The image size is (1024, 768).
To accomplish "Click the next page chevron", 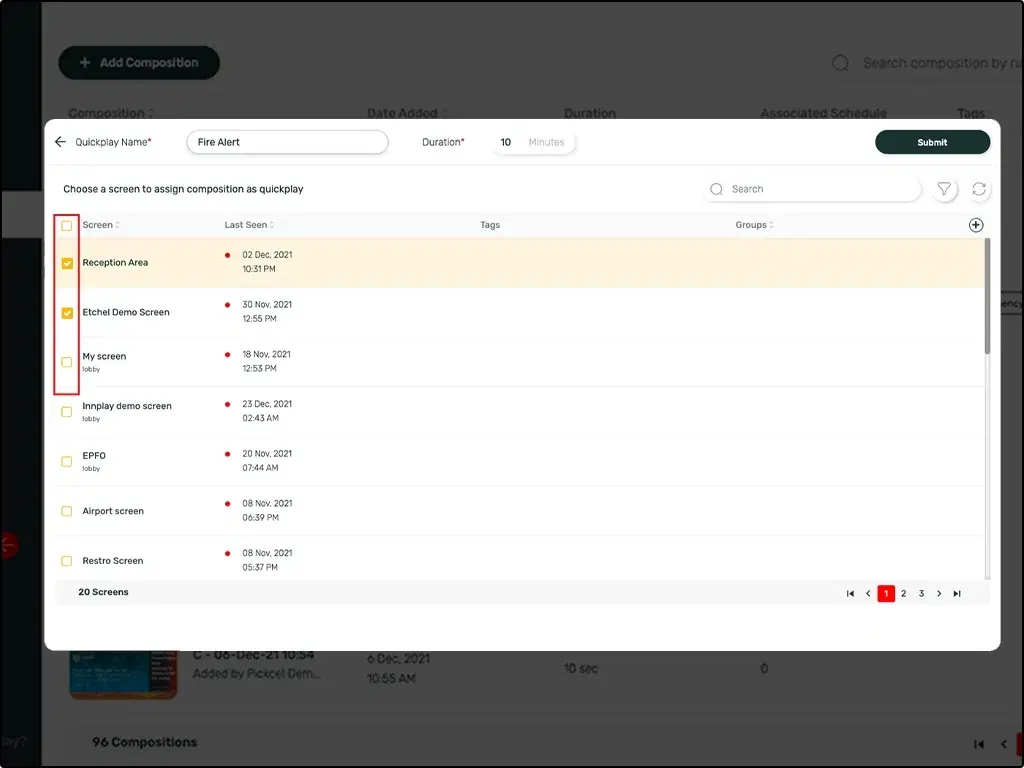I will coord(938,593).
